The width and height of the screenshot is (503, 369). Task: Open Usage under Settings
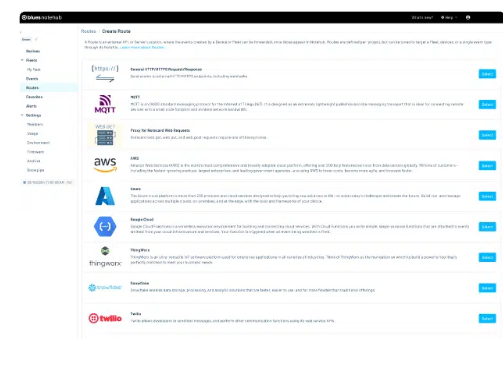(33, 133)
